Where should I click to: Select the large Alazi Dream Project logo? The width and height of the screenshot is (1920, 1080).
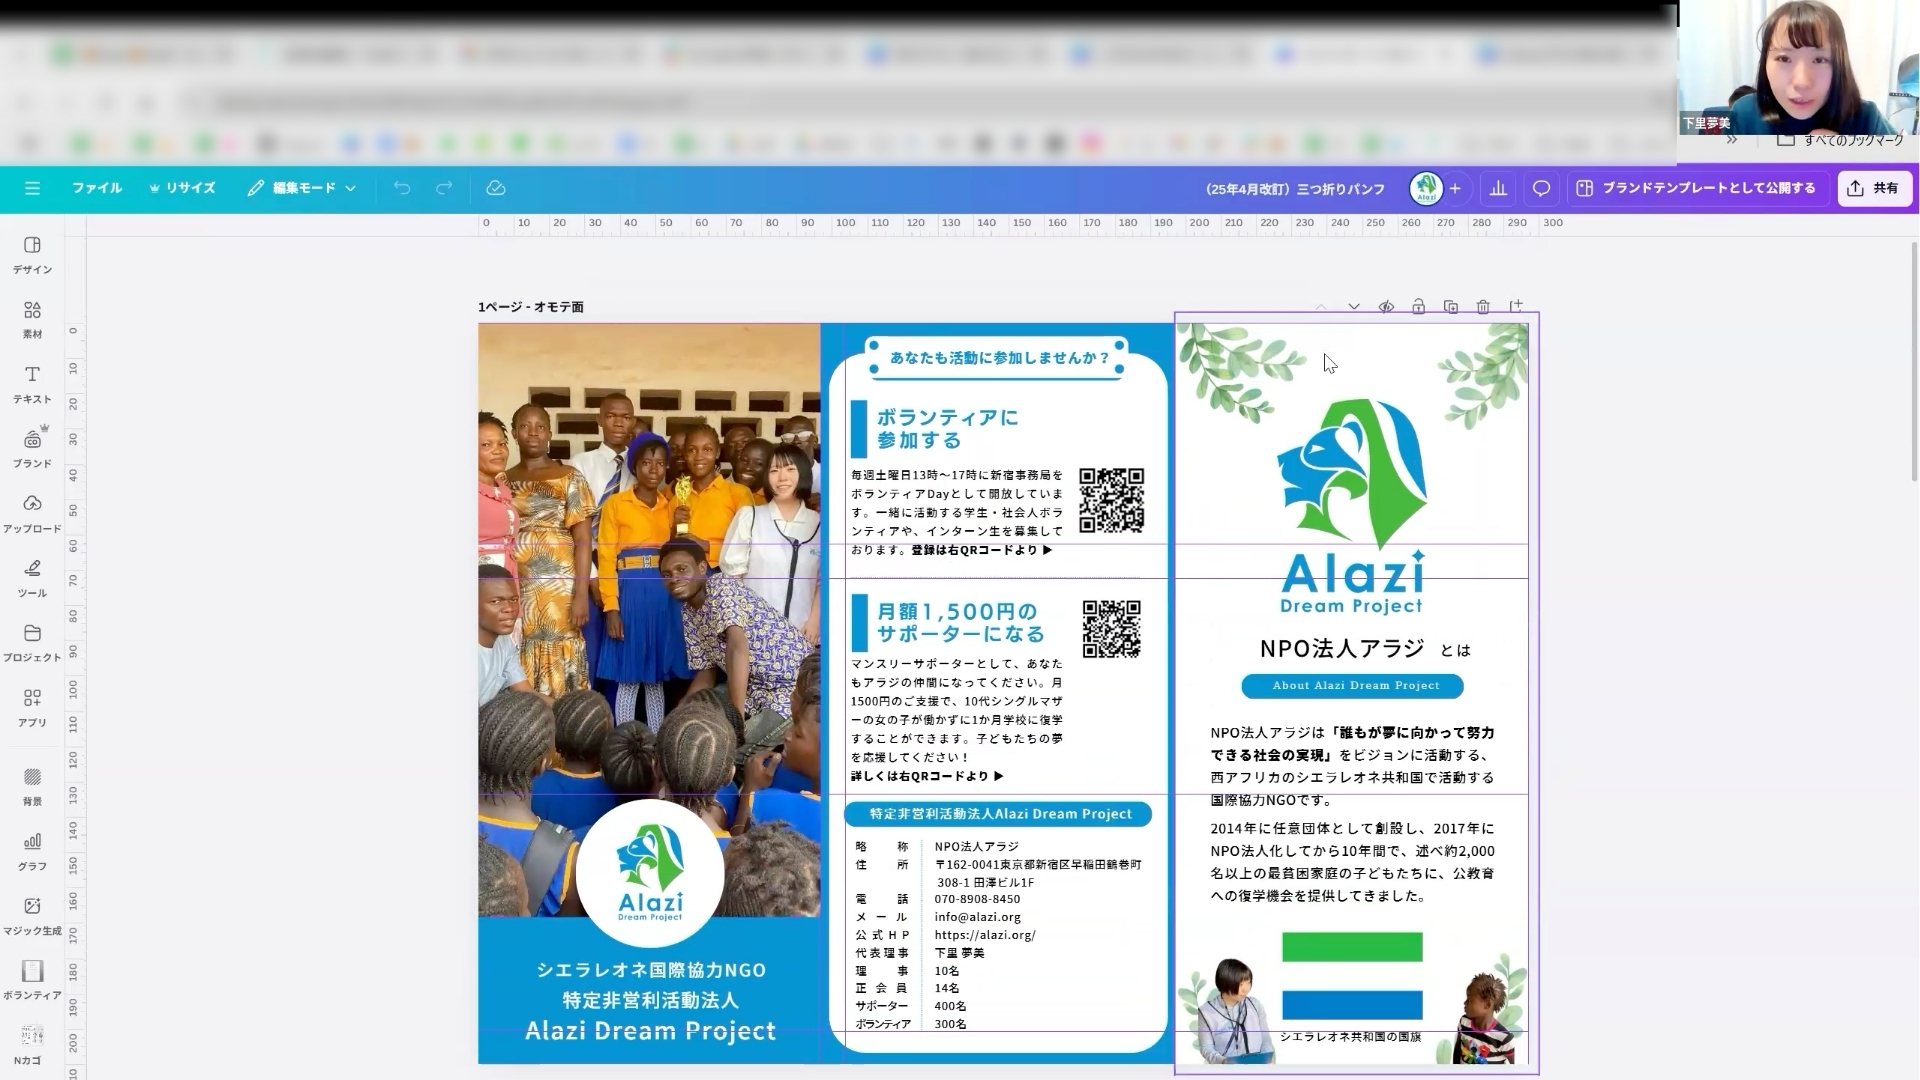coord(1352,506)
